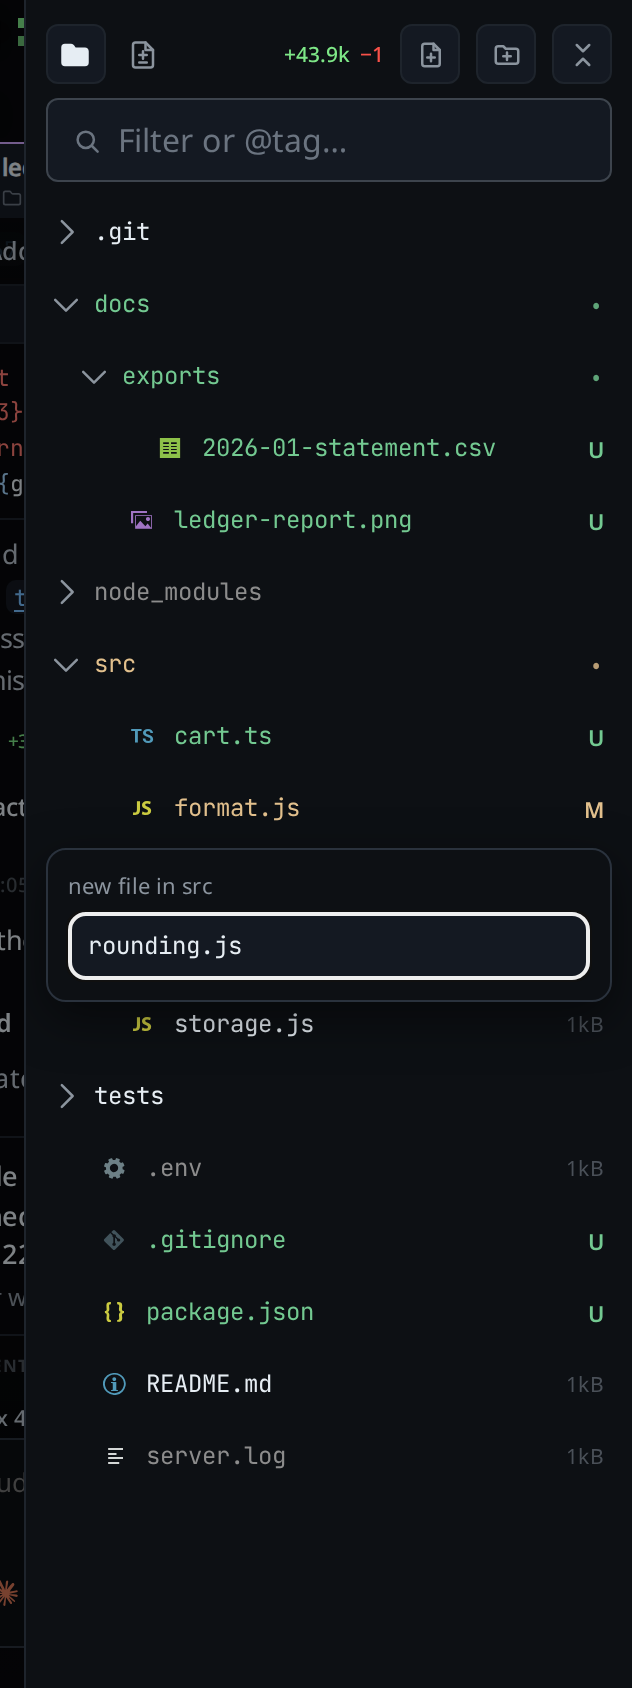The width and height of the screenshot is (632, 1688).
Task: Open cart.ts file
Action: point(223,736)
